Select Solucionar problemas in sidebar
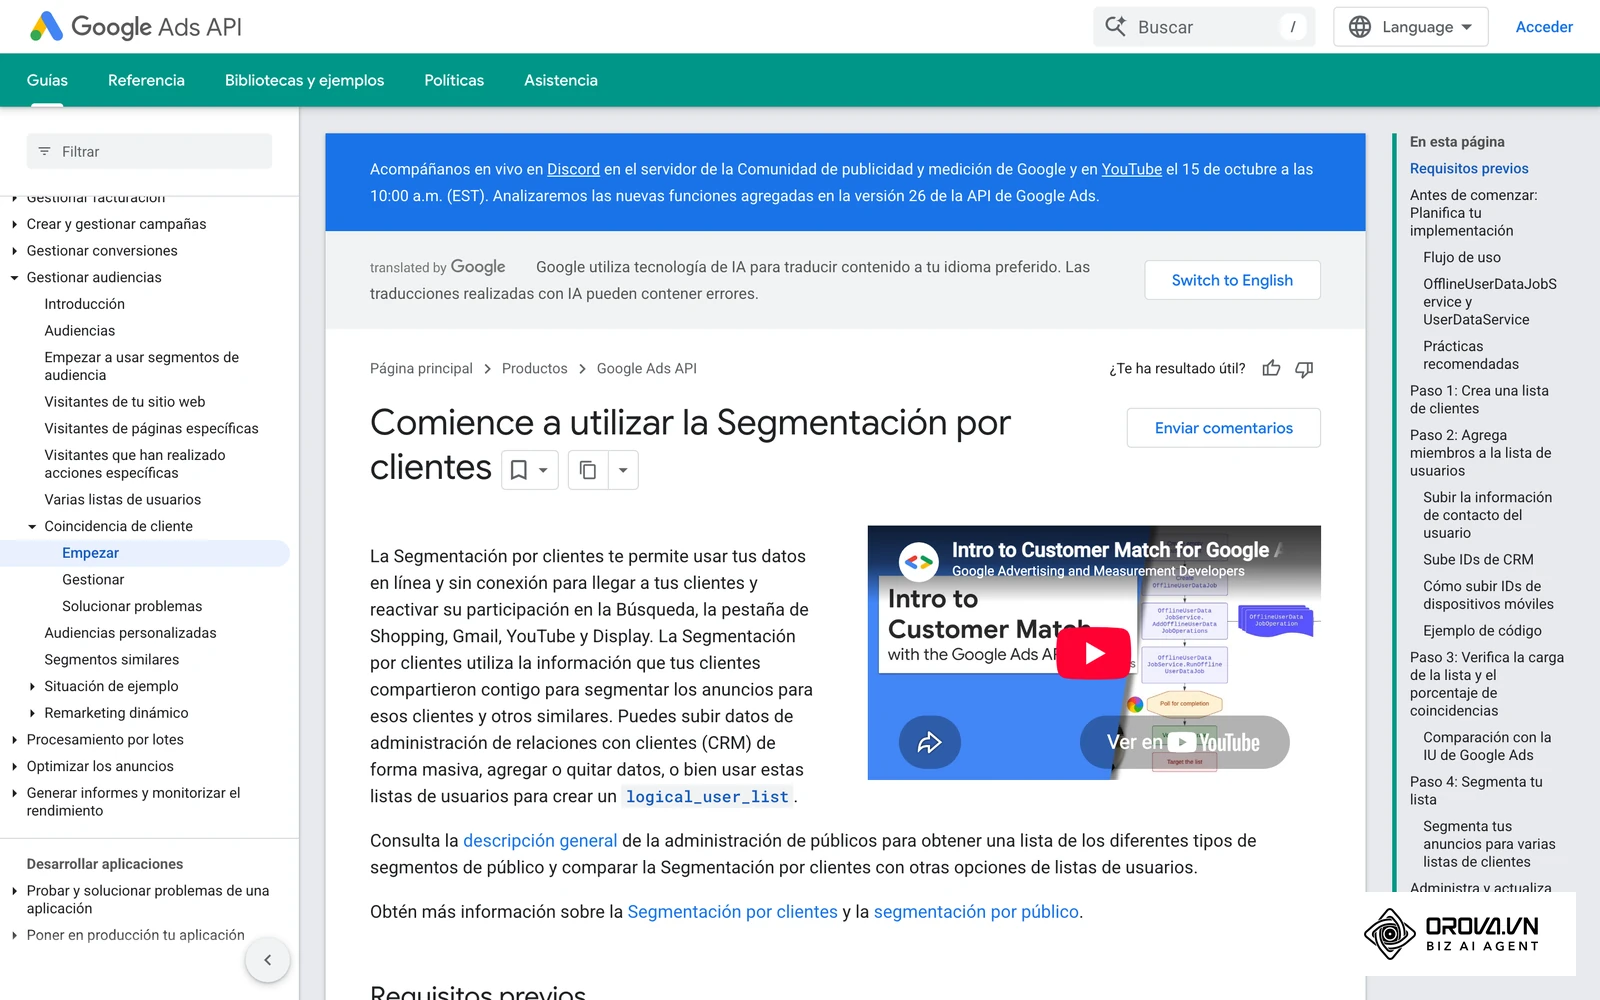Image resolution: width=1600 pixels, height=1000 pixels. (x=132, y=607)
